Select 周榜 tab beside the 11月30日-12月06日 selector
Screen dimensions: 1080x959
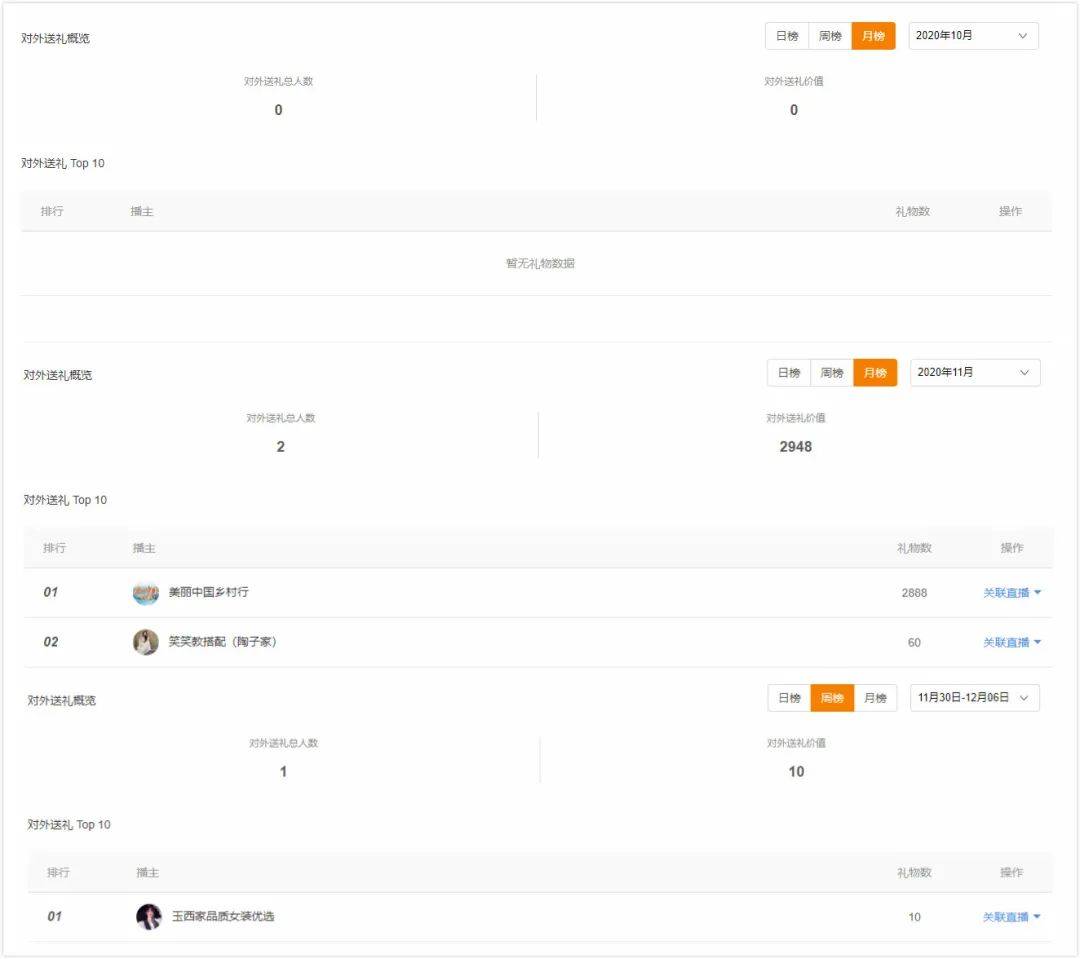832,698
